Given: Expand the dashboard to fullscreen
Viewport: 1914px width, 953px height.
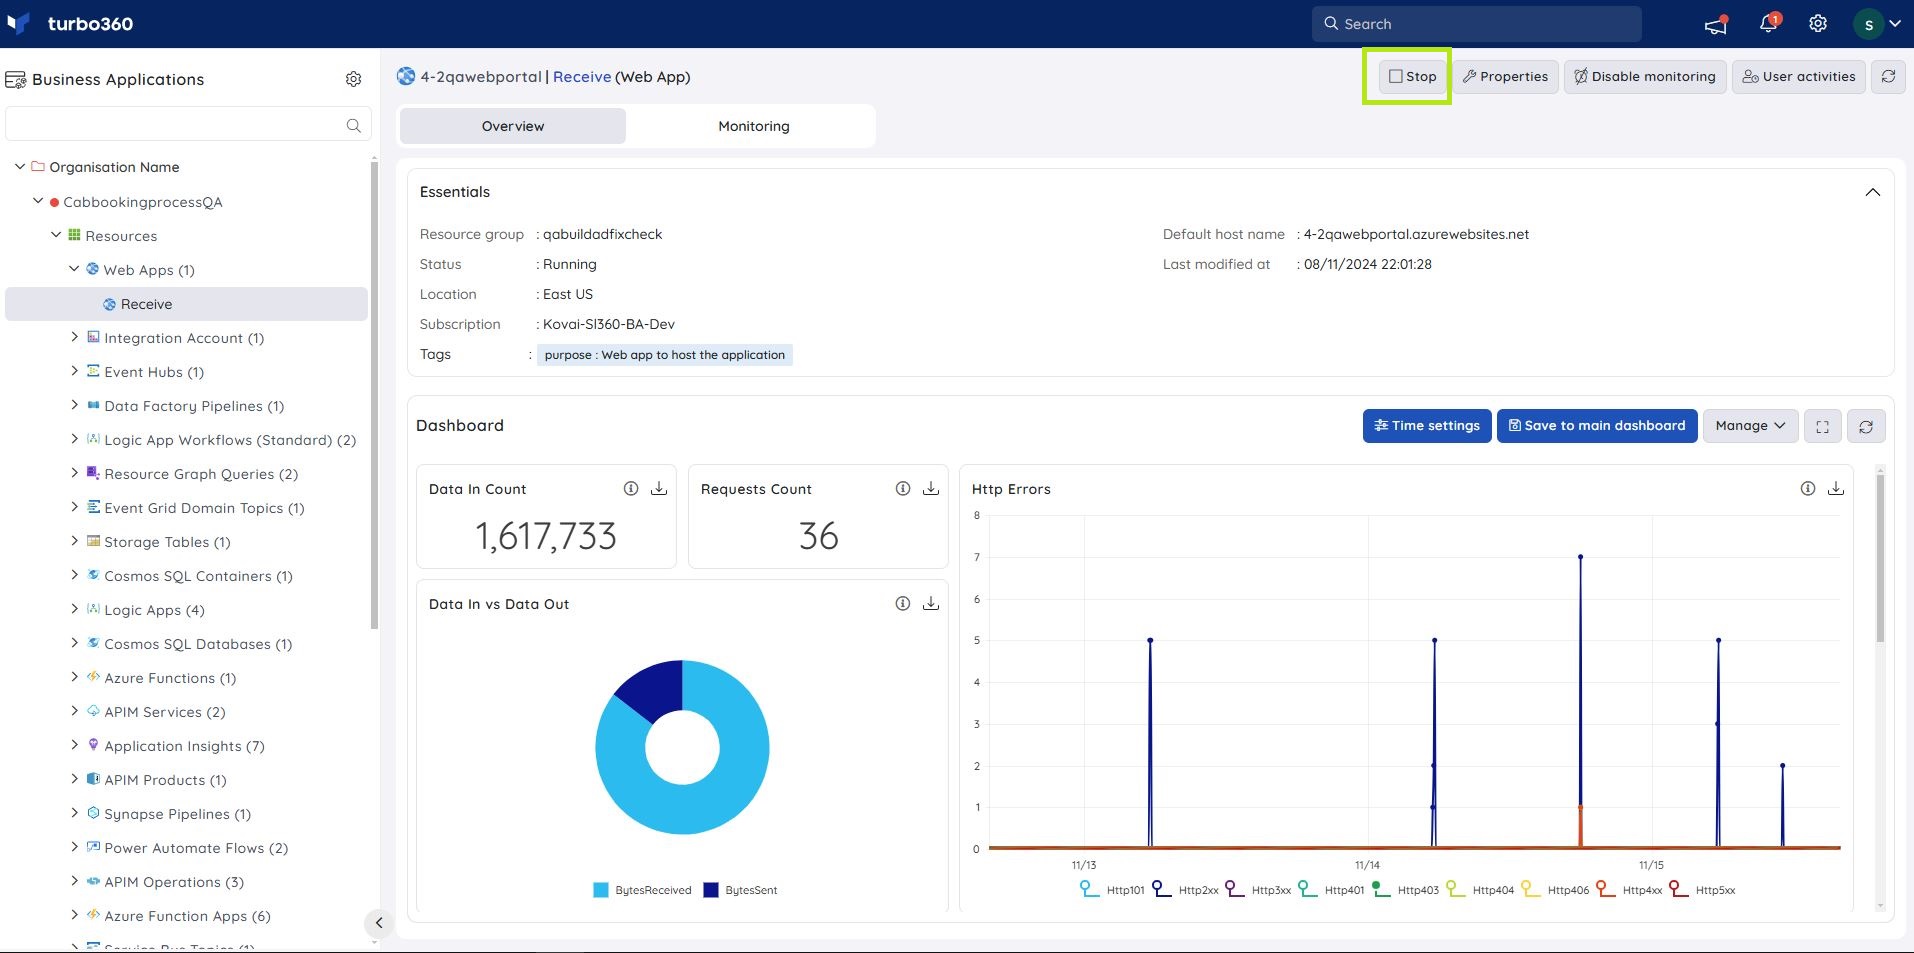Looking at the screenshot, I should (x=1822, y=426).
